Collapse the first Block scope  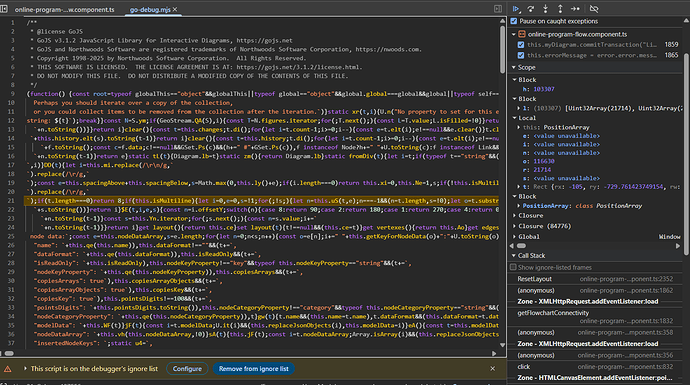click(514, 80)
